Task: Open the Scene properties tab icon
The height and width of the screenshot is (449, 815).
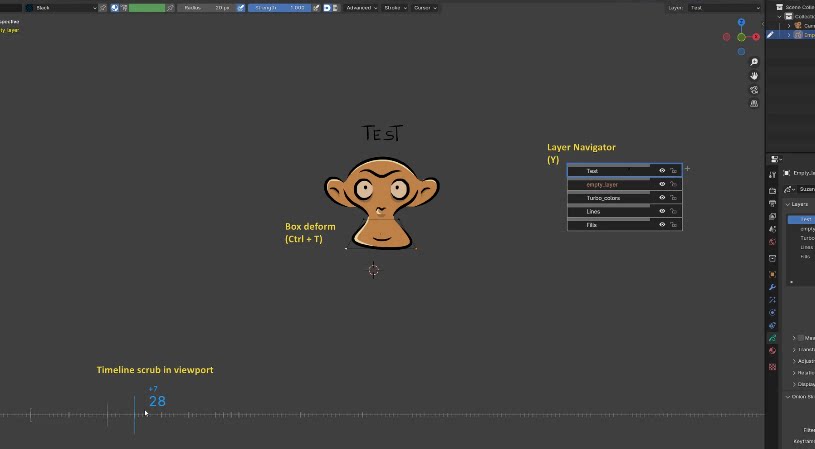Action: coord(772,229)
